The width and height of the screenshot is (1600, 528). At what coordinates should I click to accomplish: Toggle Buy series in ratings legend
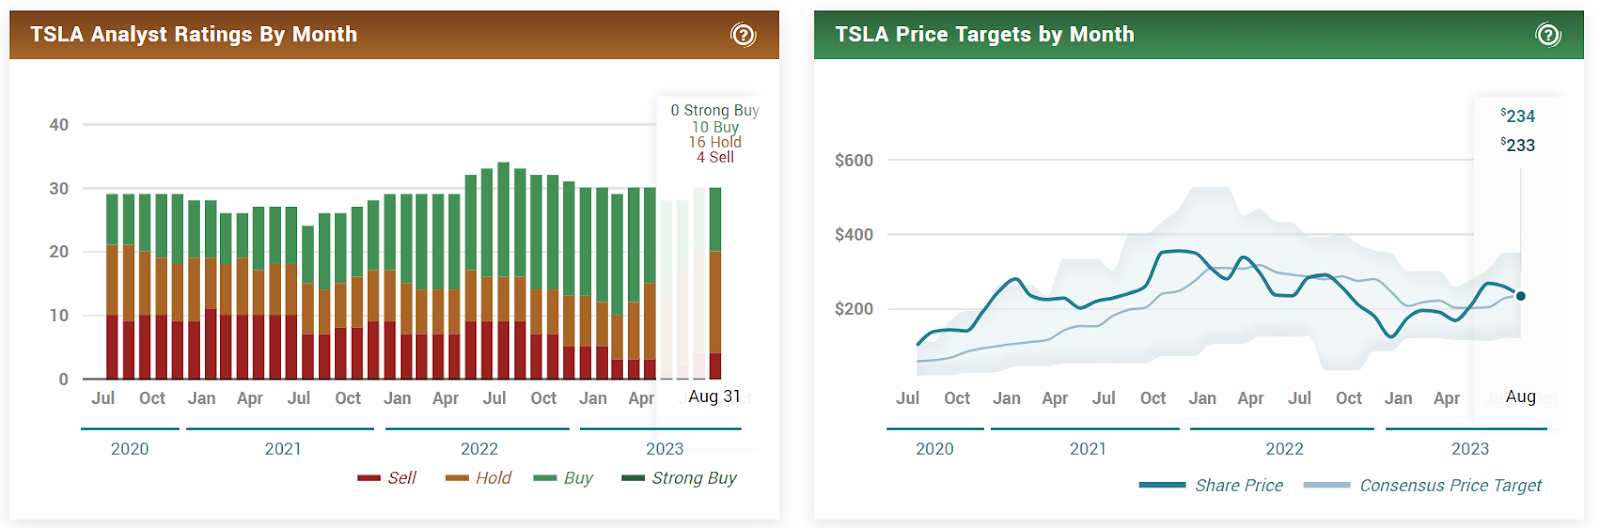(x=563, y=478)
